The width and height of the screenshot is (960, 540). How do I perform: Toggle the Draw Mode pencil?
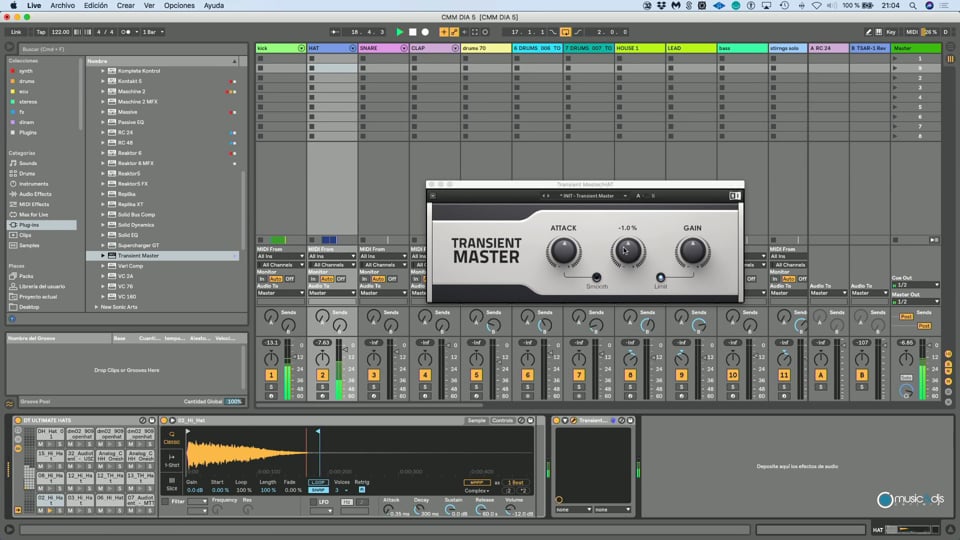click(868, 32)
